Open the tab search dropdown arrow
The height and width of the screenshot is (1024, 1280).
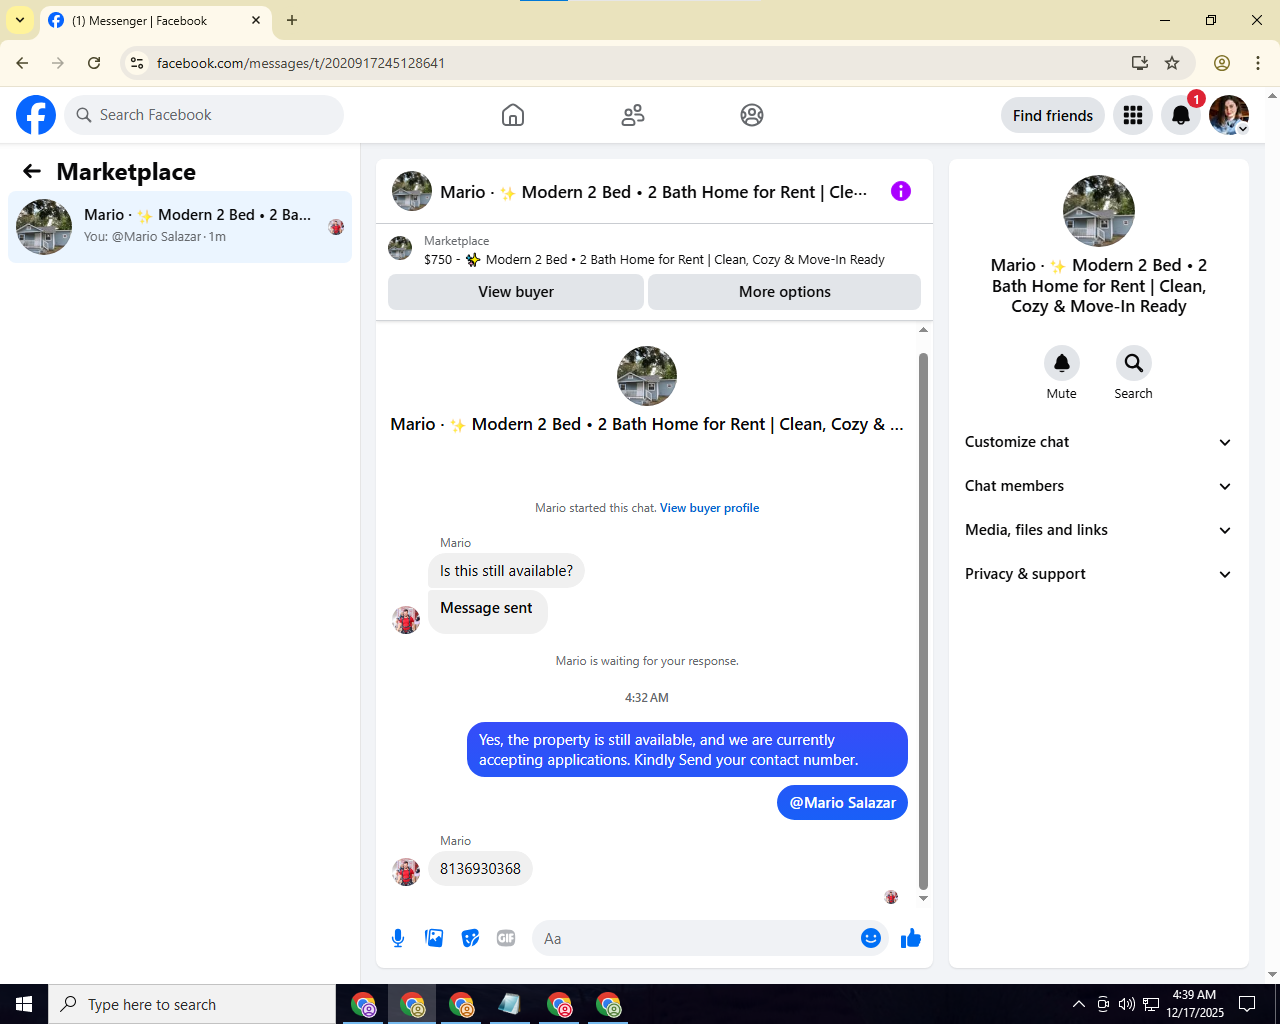(x=20, y=20)
